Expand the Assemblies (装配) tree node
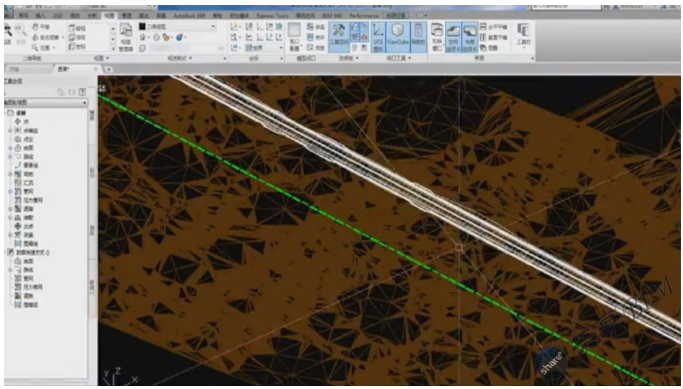The width and height of the screenshot is (683, 389). (10, 217)
